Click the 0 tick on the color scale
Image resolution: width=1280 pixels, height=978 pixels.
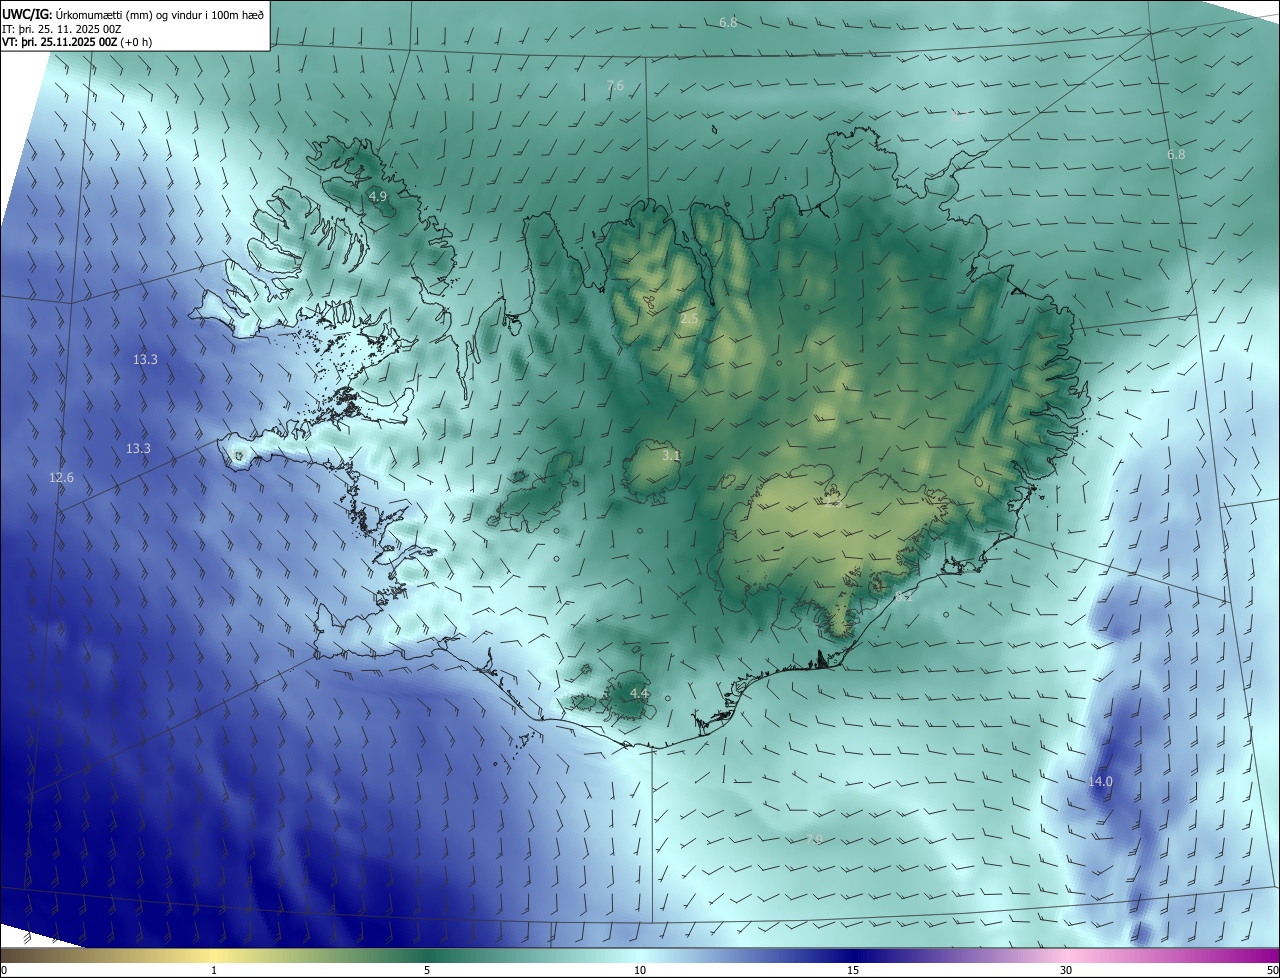[x=4, y=971]
